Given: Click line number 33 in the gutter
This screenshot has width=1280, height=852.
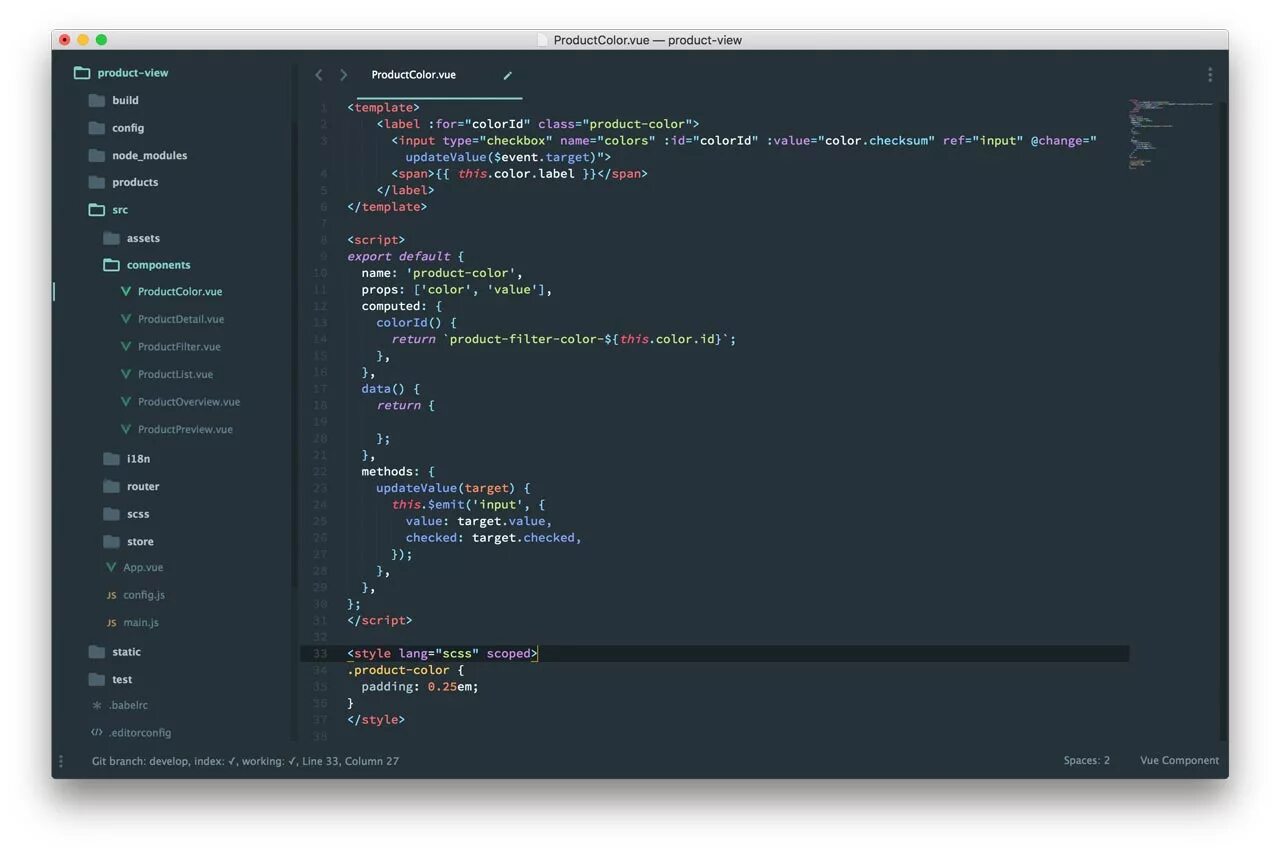Looking at the screenshot, I should pos(320,654).
